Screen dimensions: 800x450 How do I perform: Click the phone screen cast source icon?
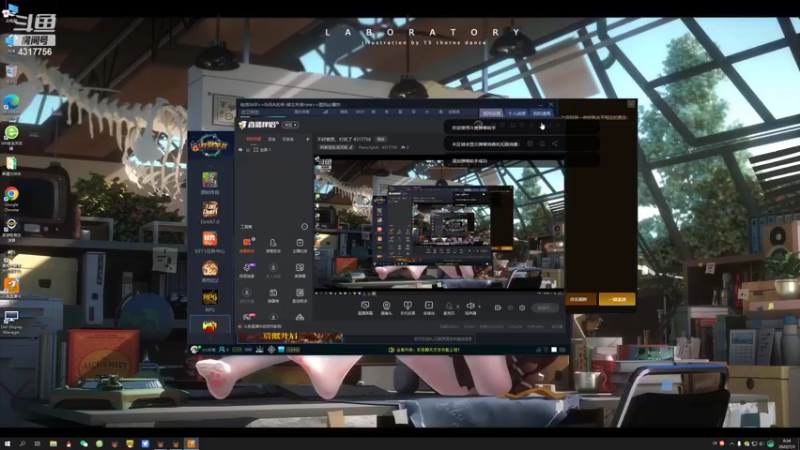click(407, 308)
